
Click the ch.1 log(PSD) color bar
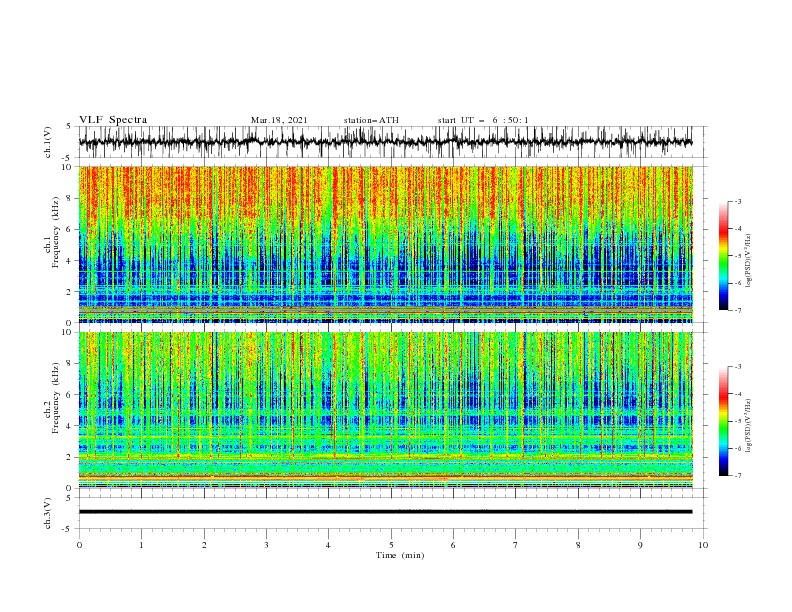click(723, 256)
